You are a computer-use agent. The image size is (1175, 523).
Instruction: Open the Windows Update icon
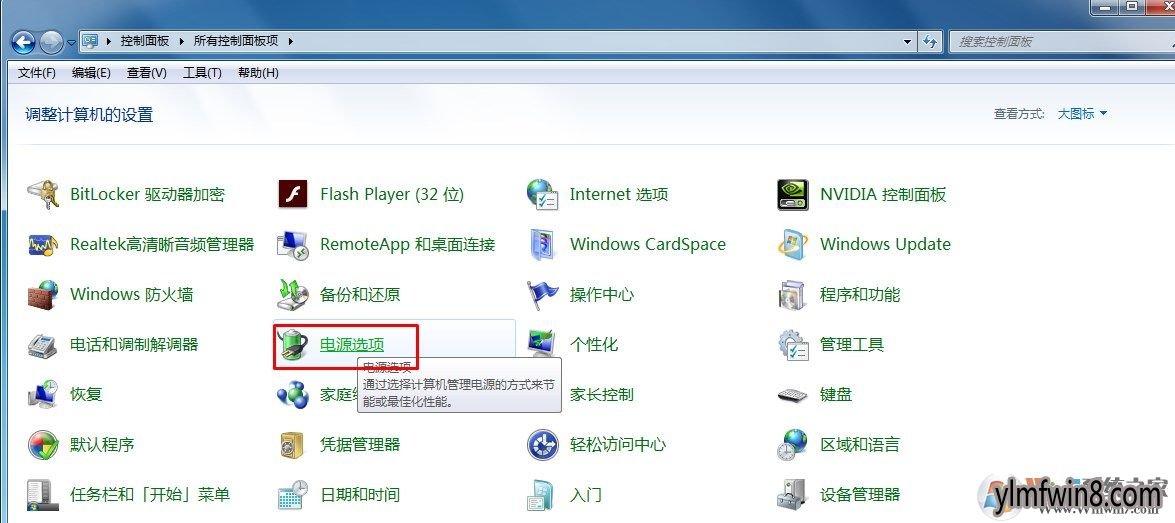pyautogui.click(x=793, y=245)
